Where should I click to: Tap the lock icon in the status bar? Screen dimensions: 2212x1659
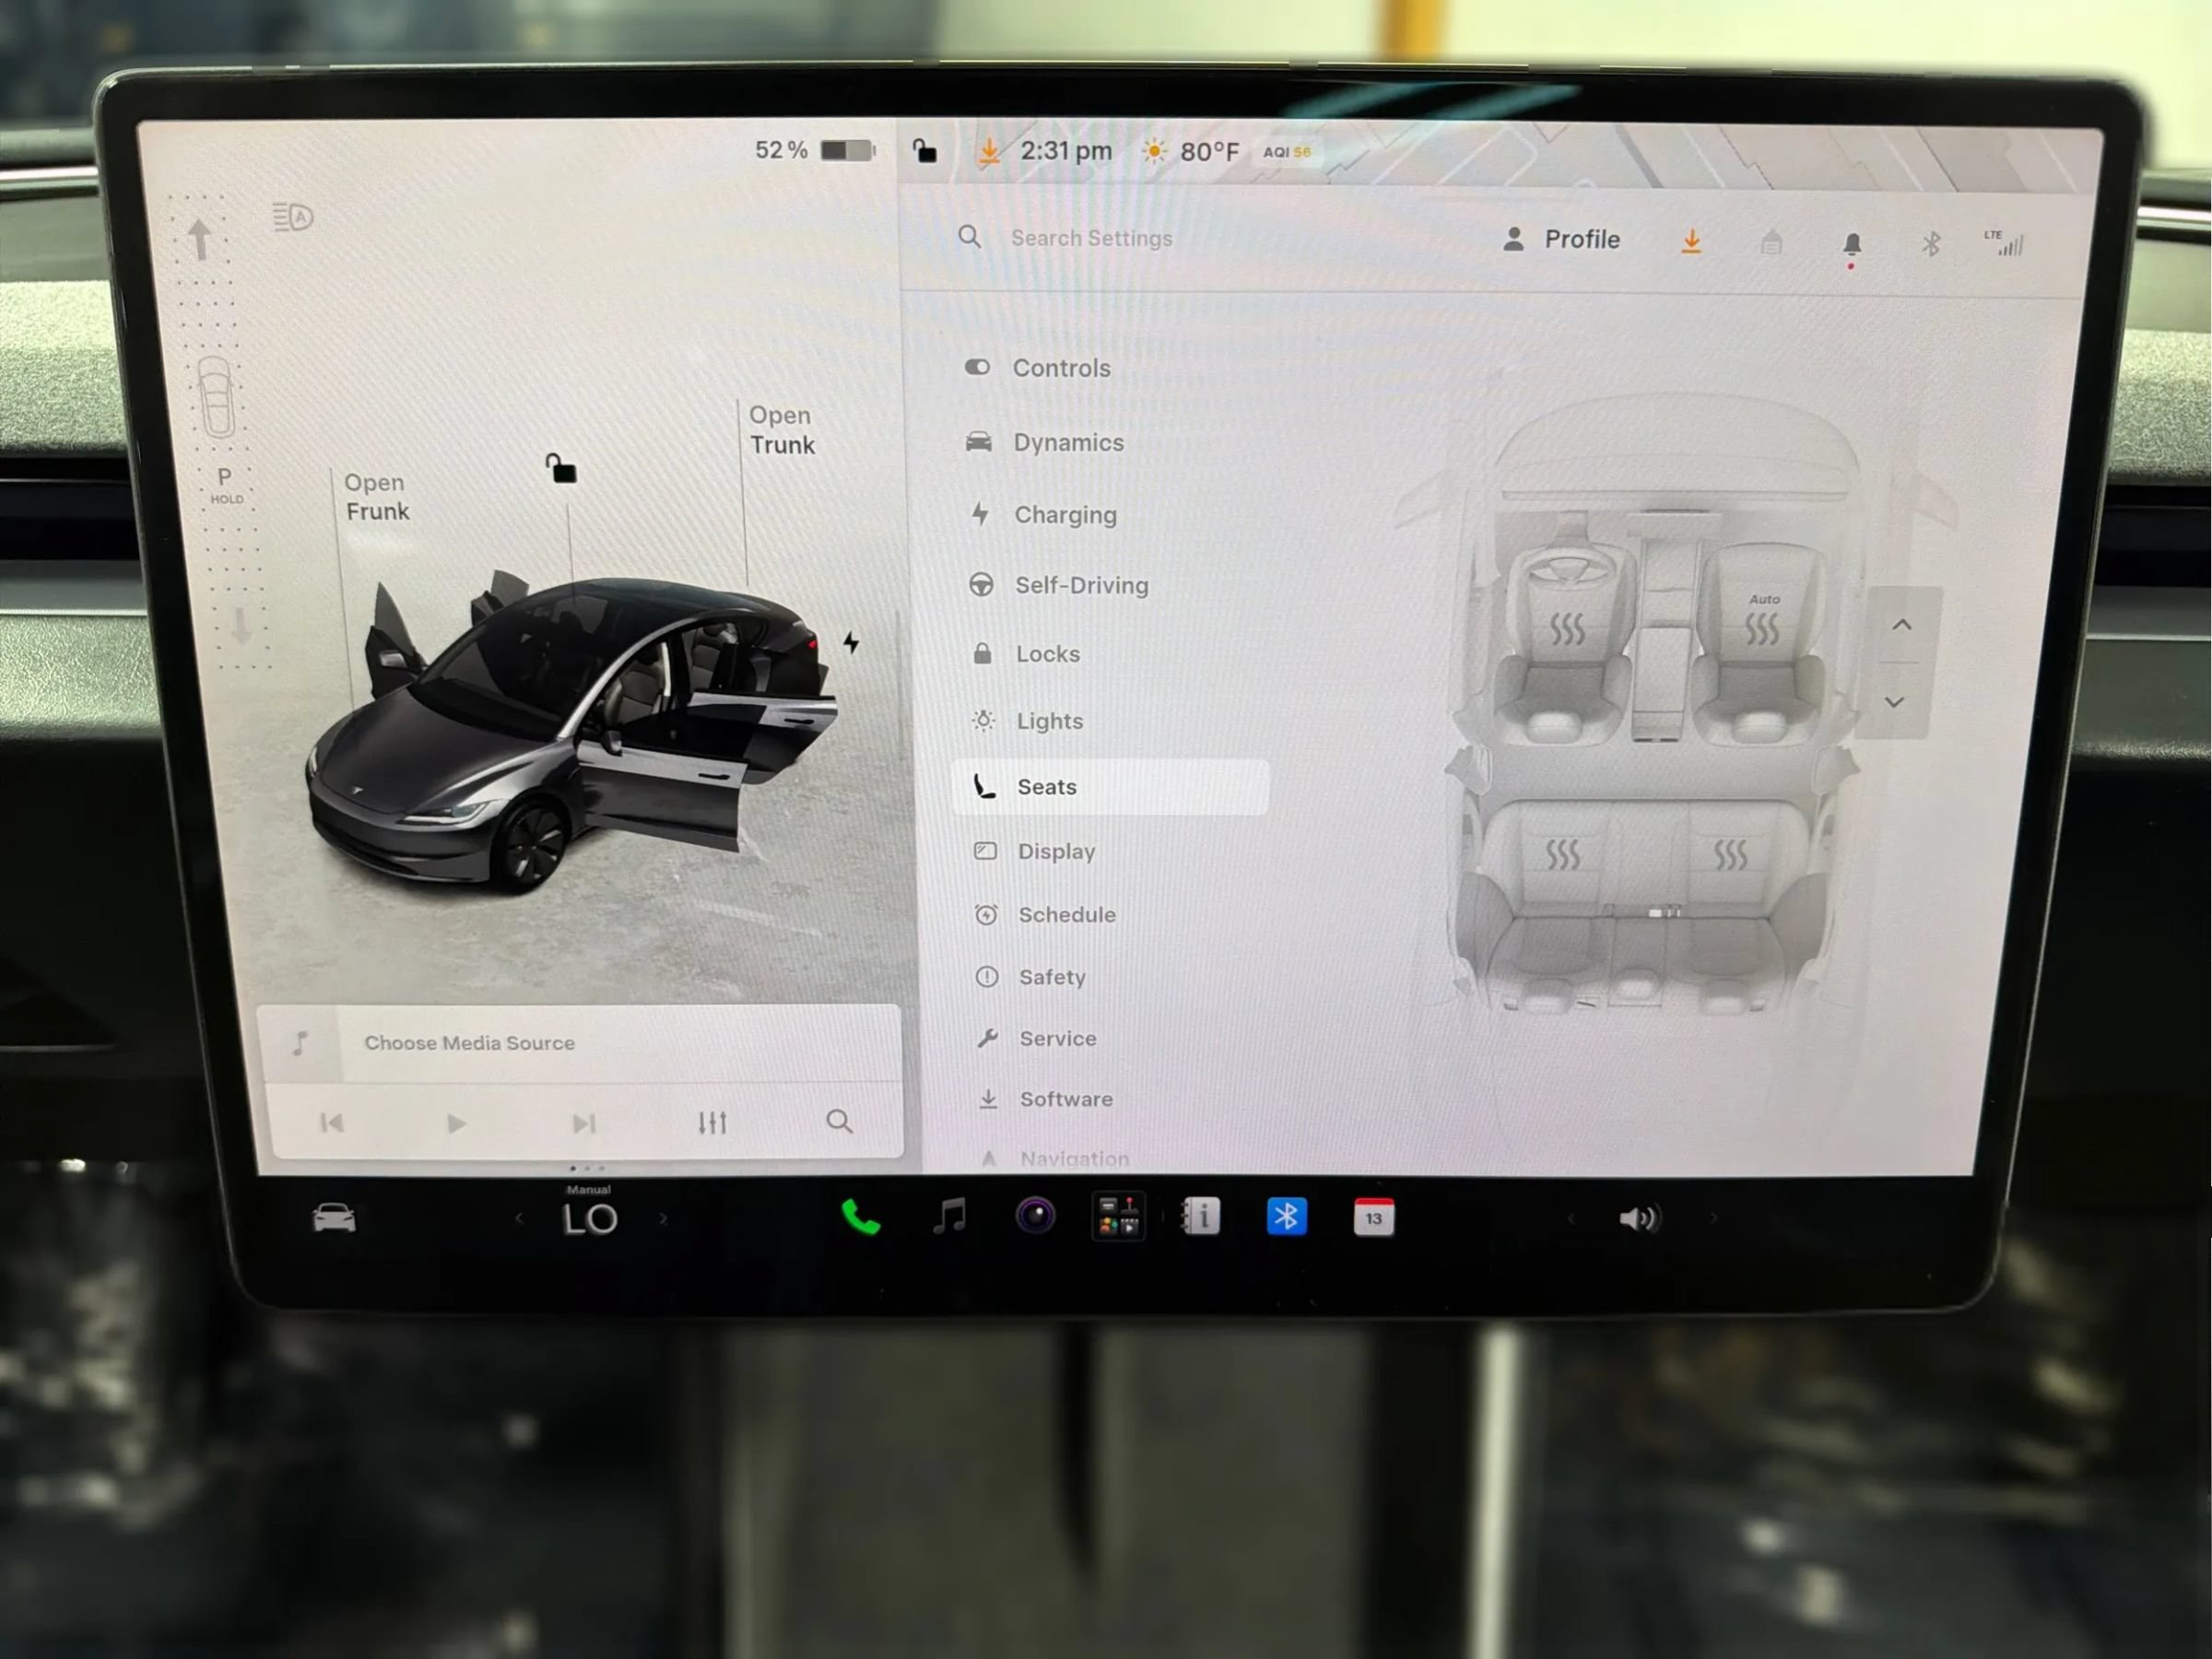(x=925, y=151)
